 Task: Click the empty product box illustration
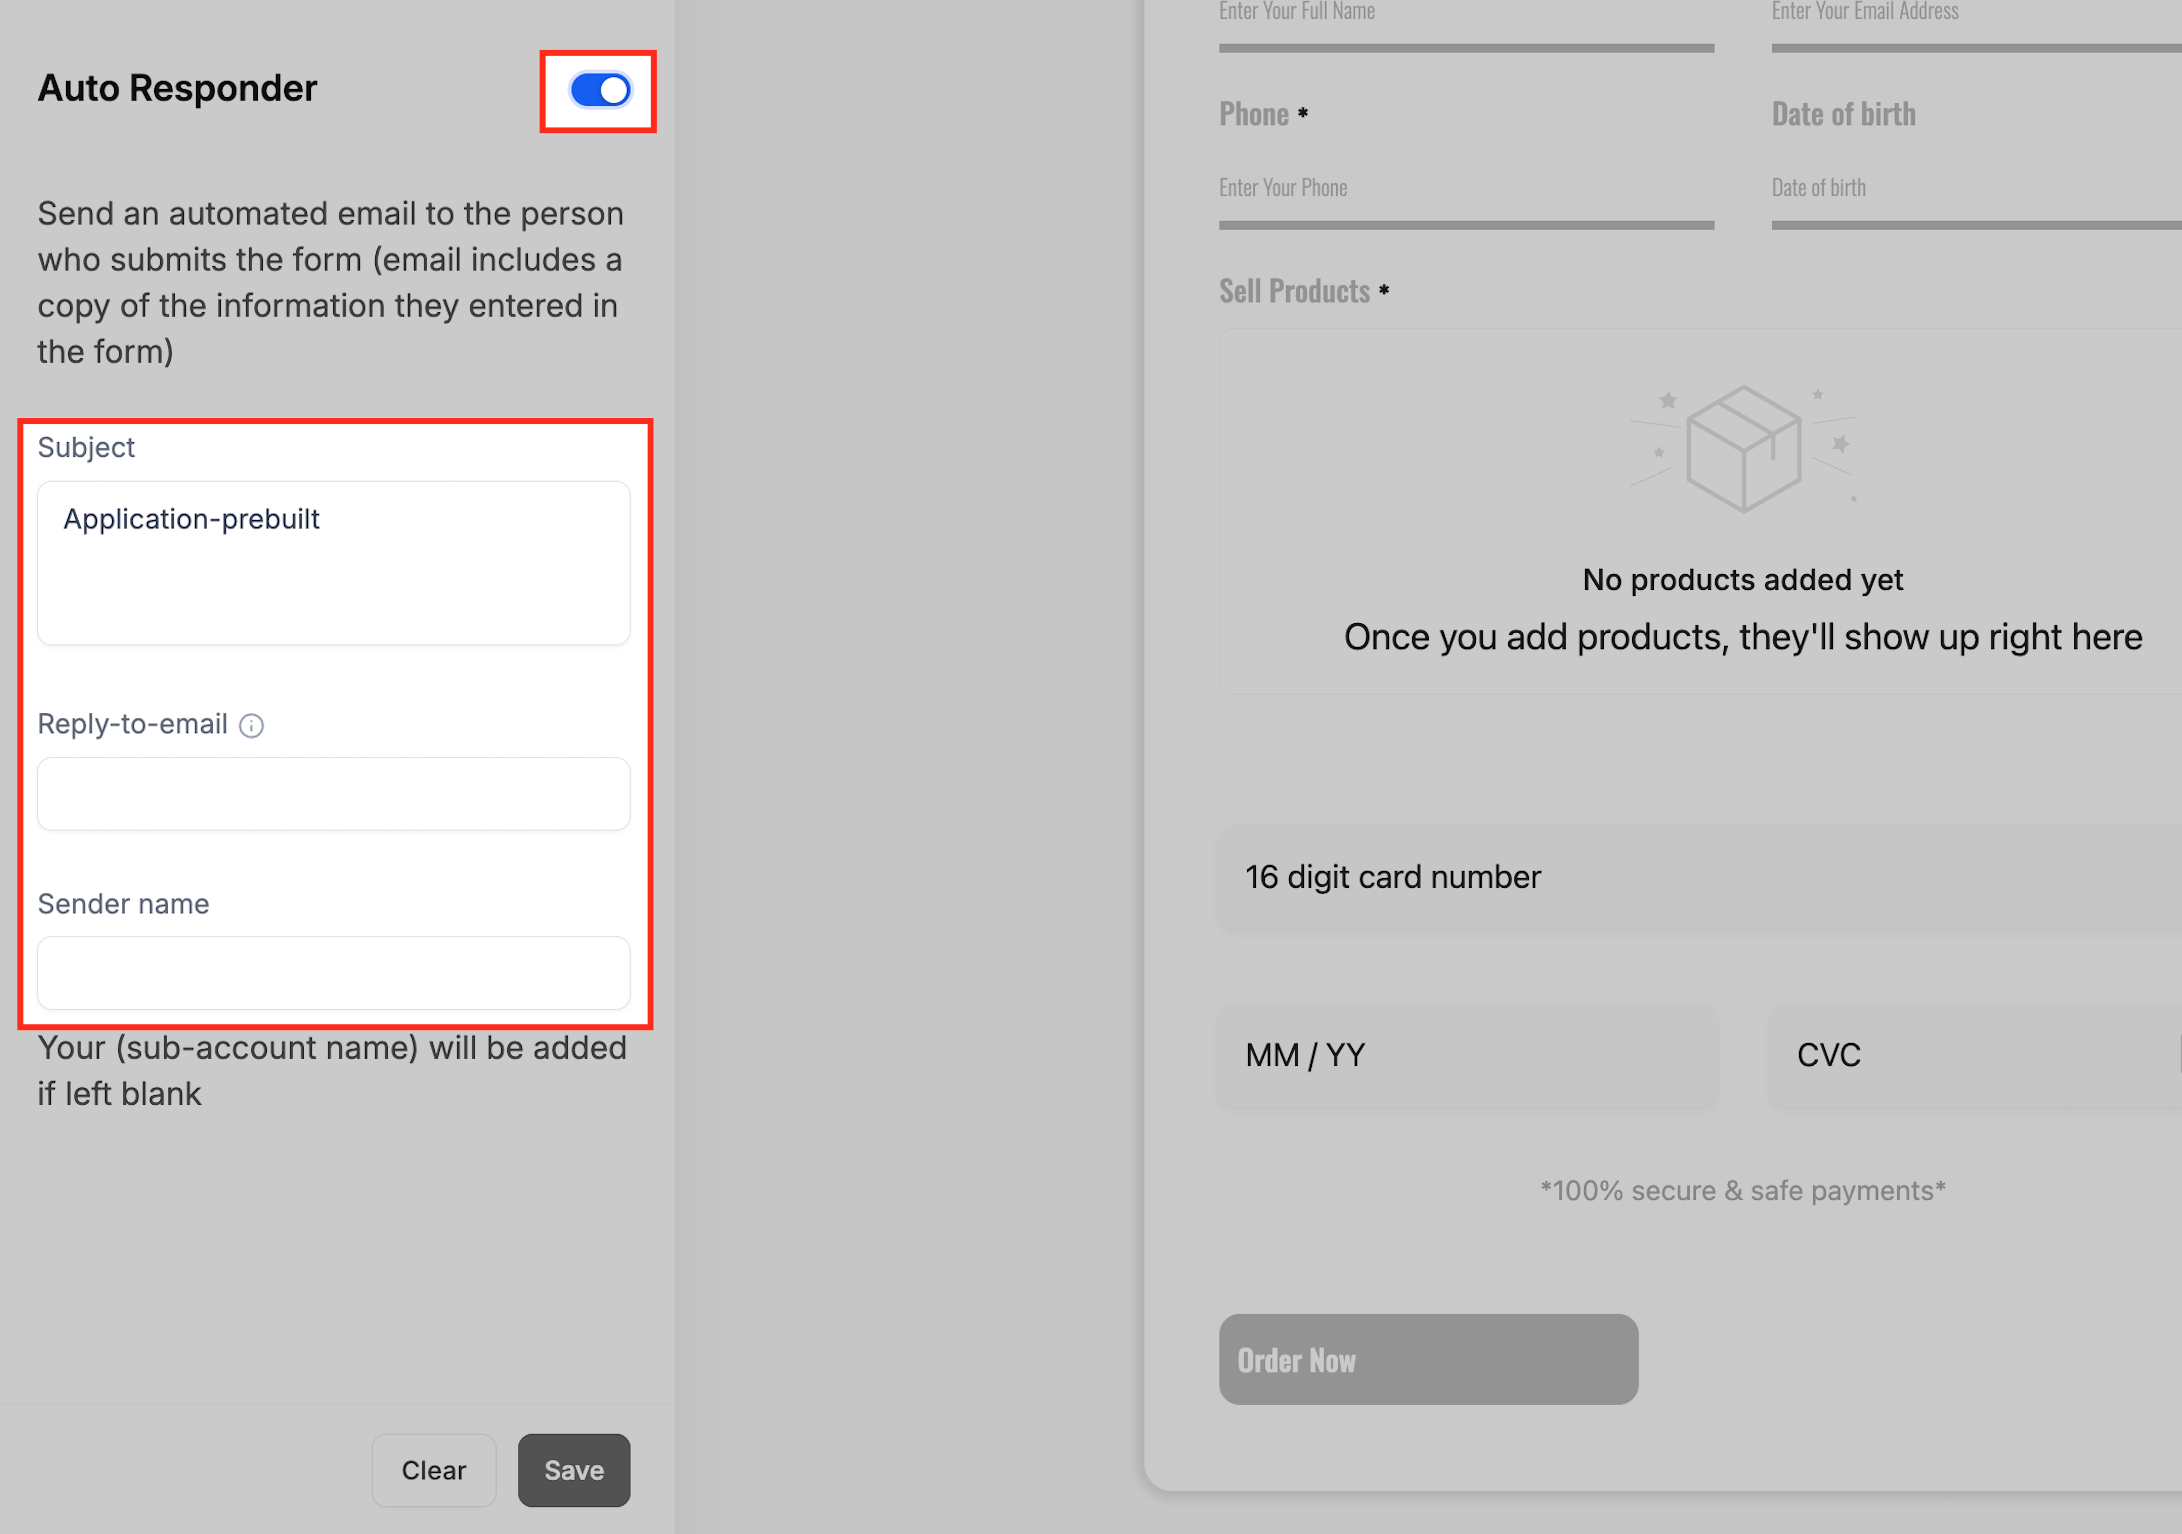pos(1743,448)
